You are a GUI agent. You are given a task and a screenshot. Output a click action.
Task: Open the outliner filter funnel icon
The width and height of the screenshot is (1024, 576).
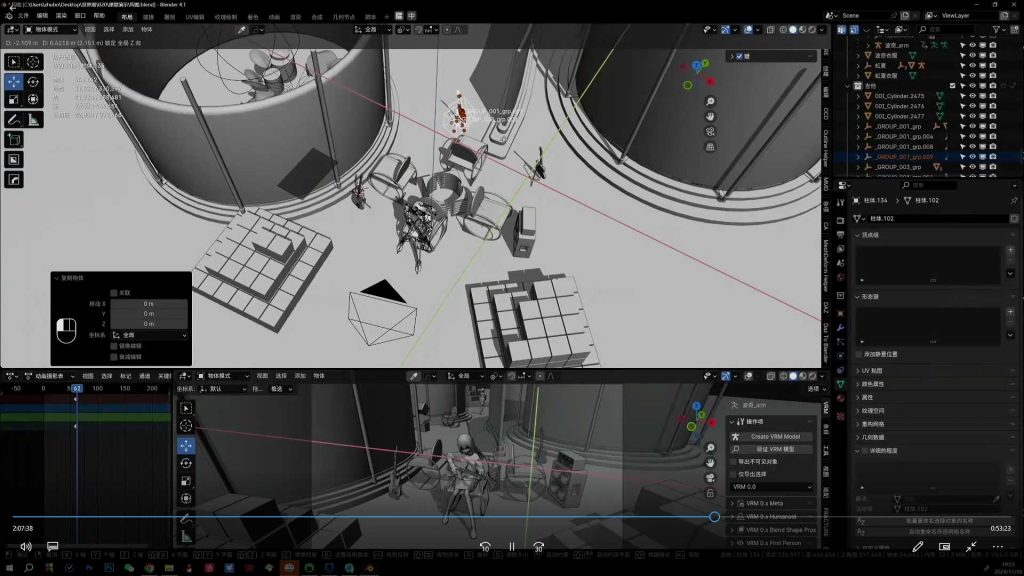997,28
